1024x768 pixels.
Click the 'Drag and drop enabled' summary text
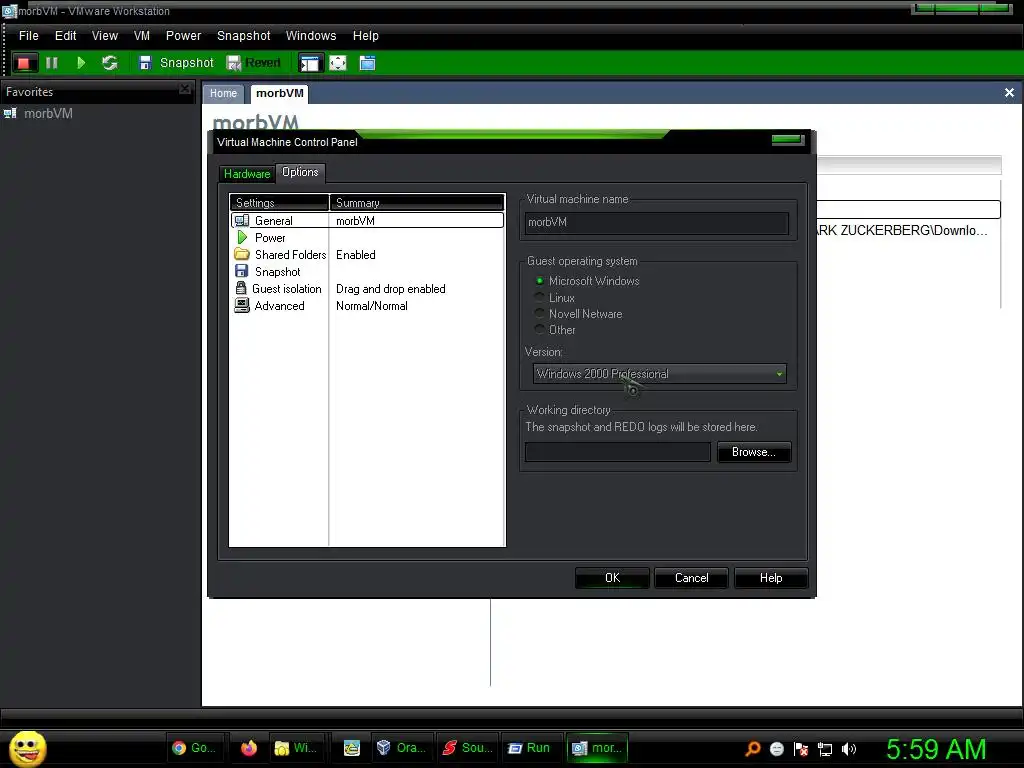click(391, 289)
